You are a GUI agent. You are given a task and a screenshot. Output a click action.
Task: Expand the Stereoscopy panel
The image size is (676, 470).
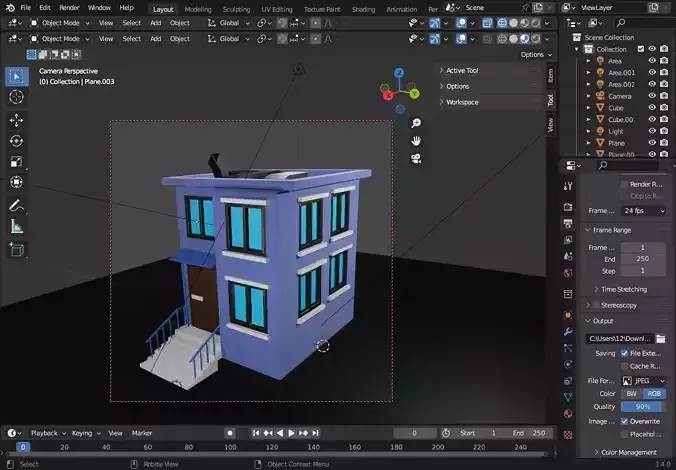click(618, 305)
